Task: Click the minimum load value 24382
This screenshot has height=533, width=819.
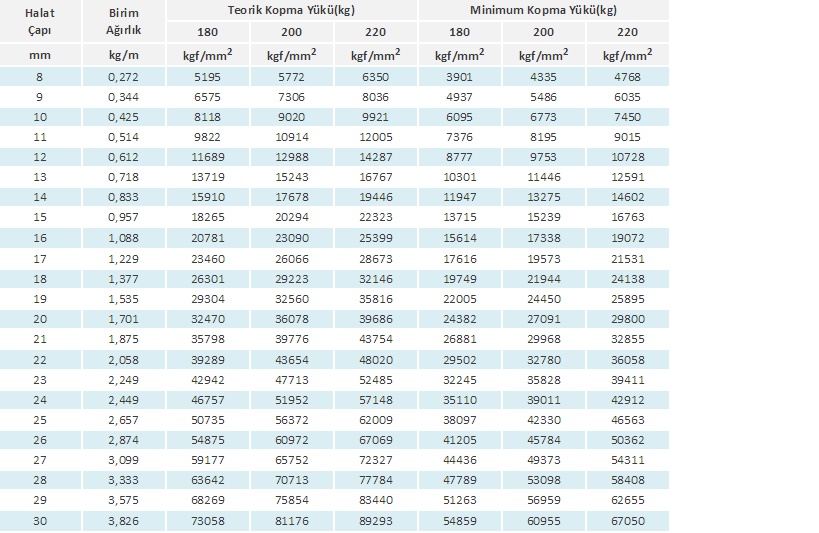Action: point(460,319)
